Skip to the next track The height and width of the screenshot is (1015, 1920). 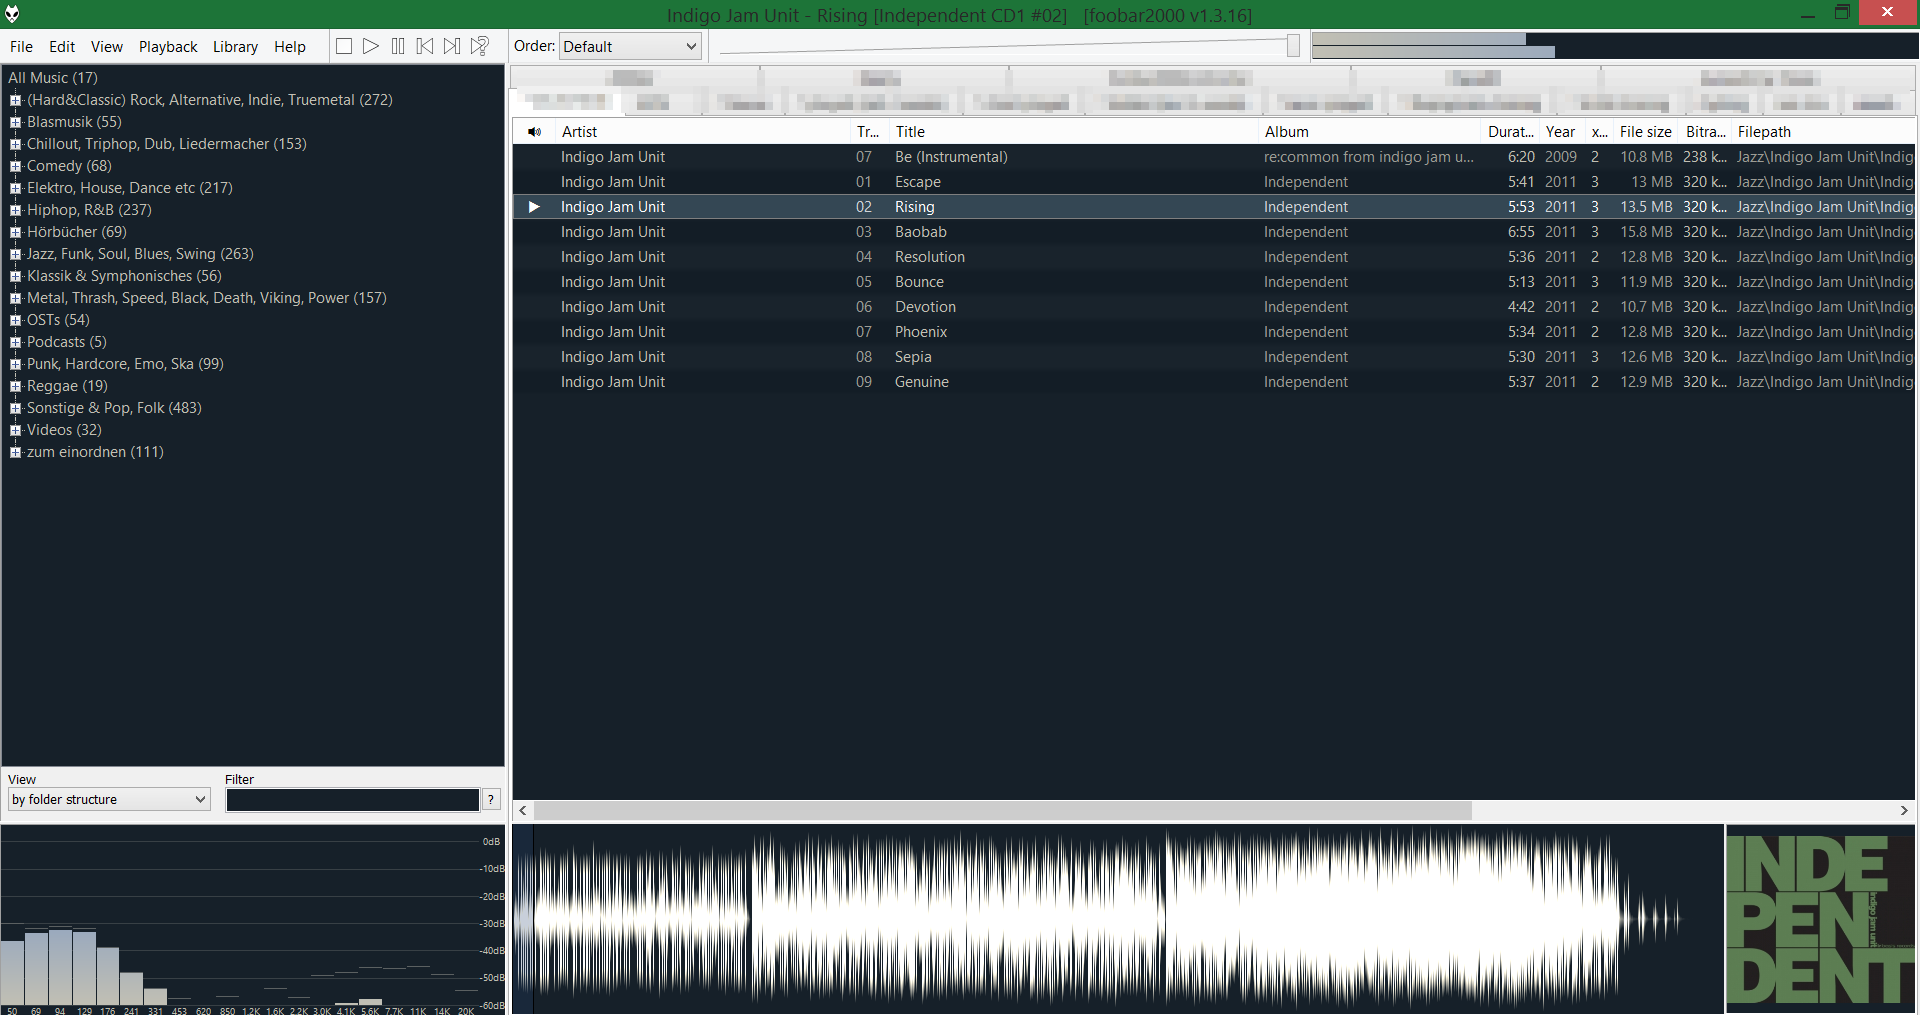click(x=452, y=46)
